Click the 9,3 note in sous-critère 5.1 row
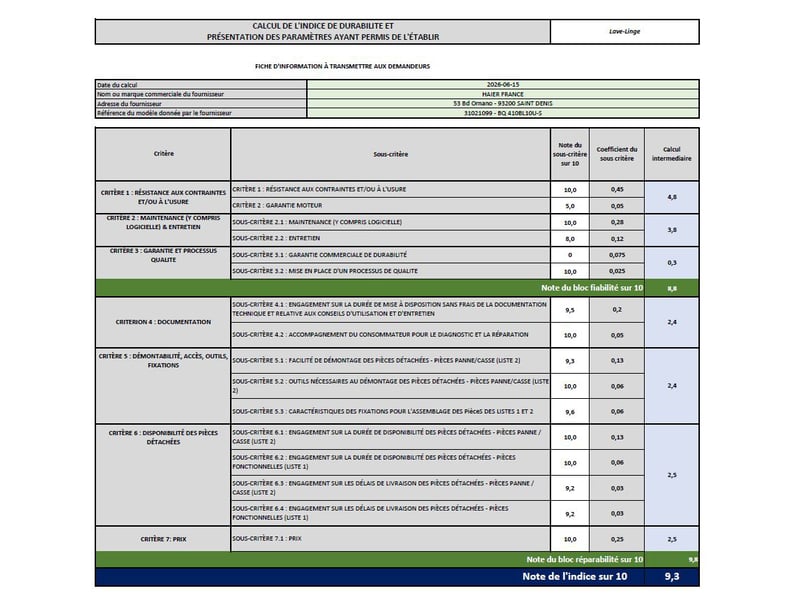 click(x=570, y=361)
